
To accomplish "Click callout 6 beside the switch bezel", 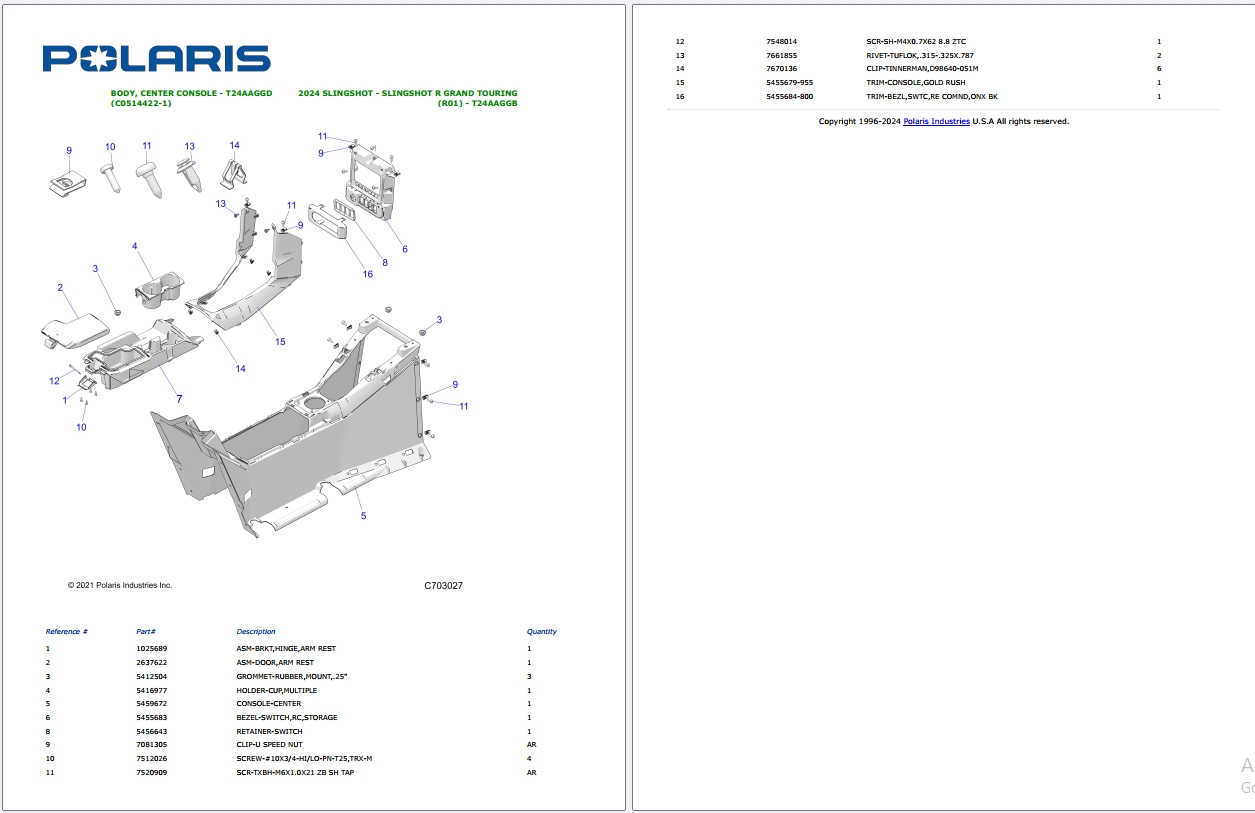I will (x=405, y=249).
